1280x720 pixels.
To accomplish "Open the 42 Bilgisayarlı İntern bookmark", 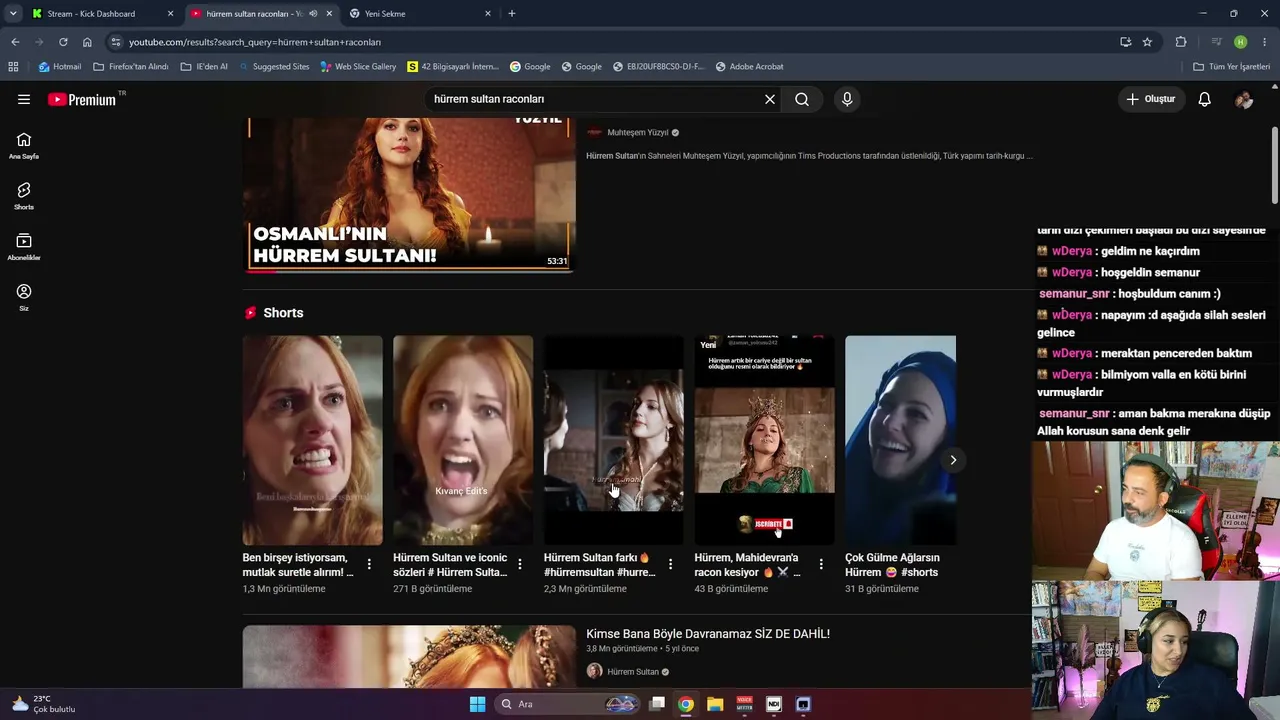I will tap(452, 67).
